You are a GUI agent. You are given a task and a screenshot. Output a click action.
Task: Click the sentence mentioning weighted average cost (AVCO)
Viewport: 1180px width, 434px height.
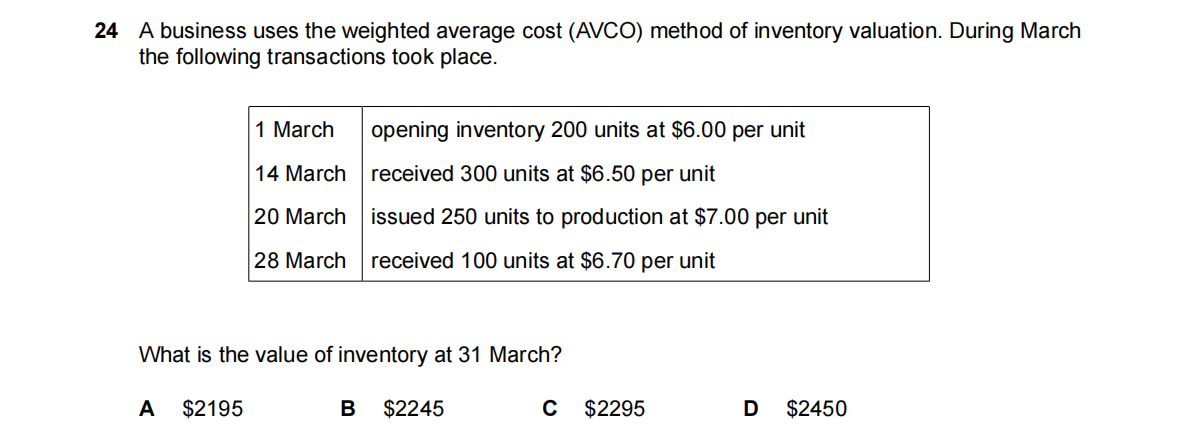[x=609, y=31]
